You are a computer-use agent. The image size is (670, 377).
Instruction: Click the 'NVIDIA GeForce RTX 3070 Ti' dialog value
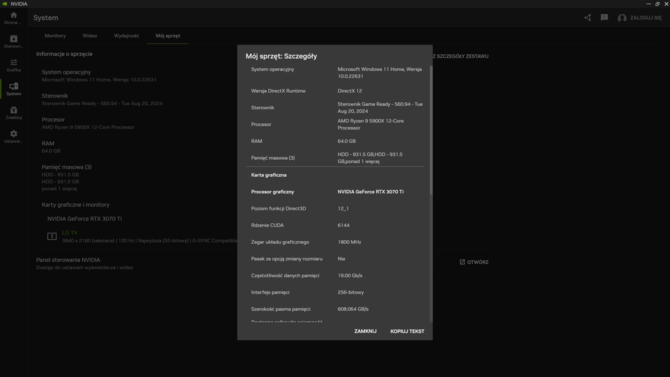[x=370, y=192]
